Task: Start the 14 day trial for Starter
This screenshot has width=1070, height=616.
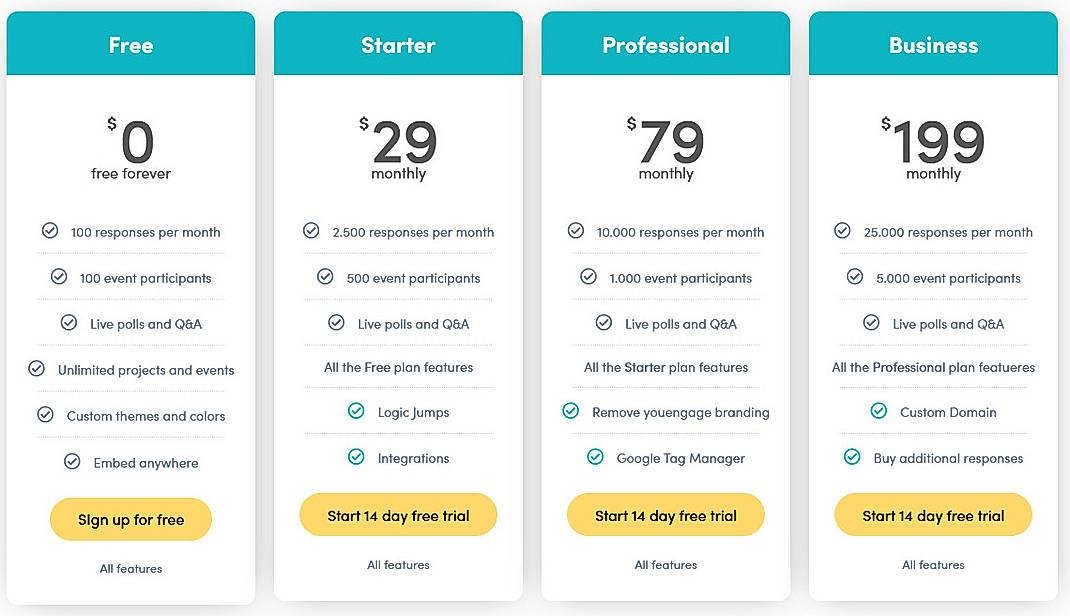Action: tap(398, 514)
